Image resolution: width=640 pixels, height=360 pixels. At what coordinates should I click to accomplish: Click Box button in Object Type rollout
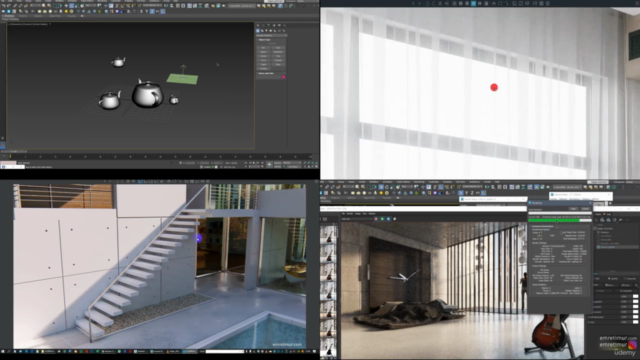263,48
